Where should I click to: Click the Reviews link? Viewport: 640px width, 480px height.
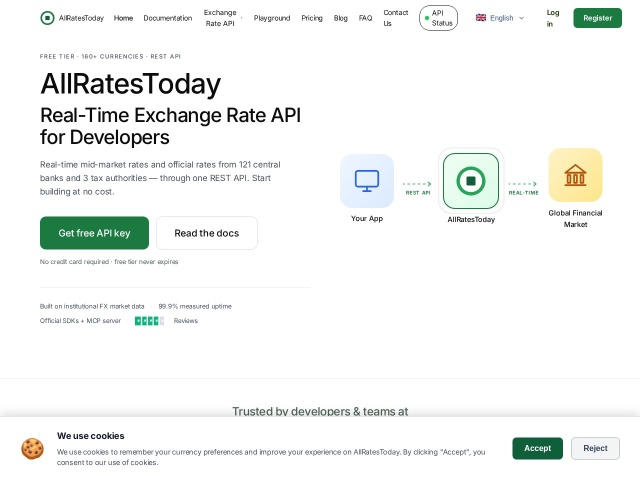tap(186, 321)
